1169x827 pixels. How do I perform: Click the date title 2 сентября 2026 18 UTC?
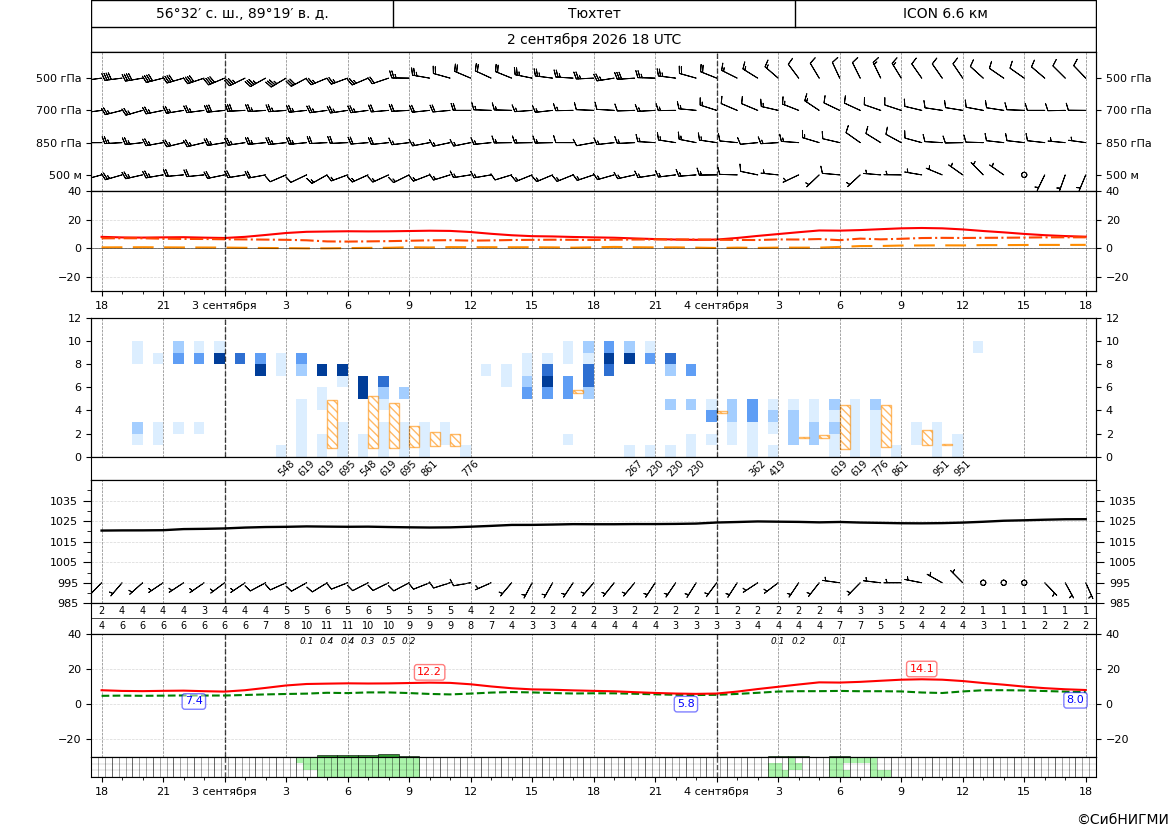[594, 40]
